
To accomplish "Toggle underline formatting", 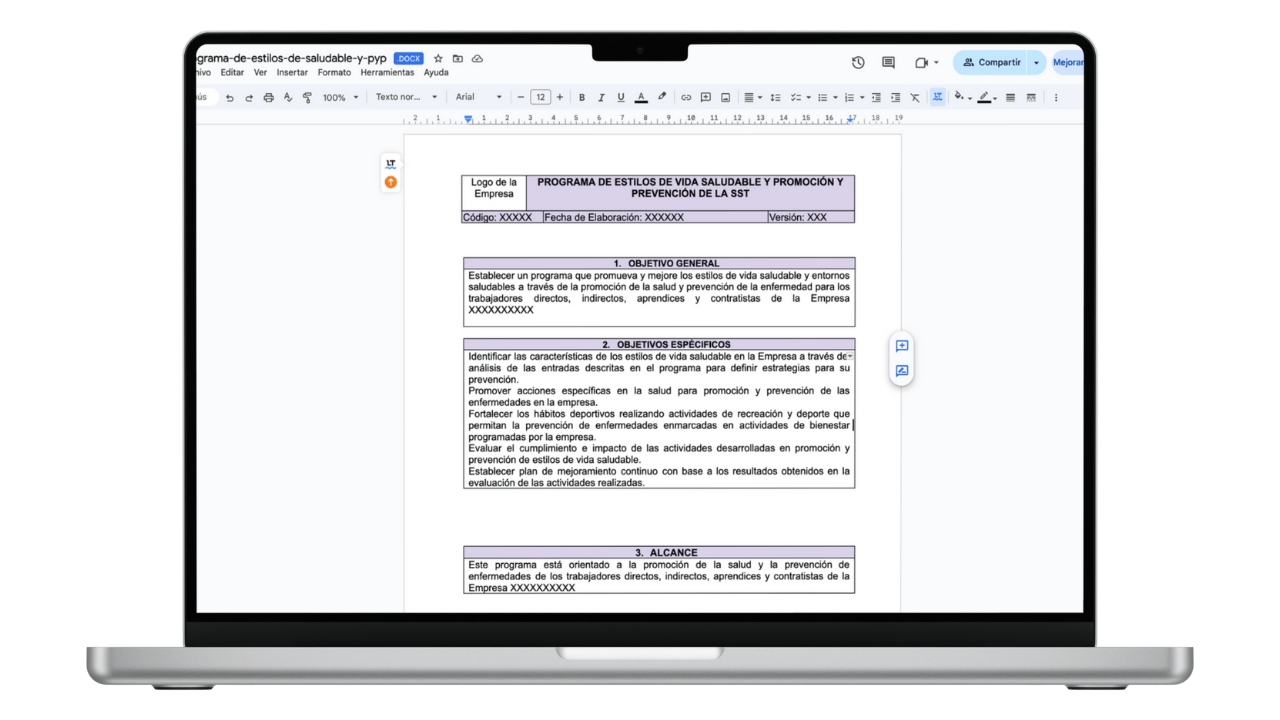I will point(620,97).
